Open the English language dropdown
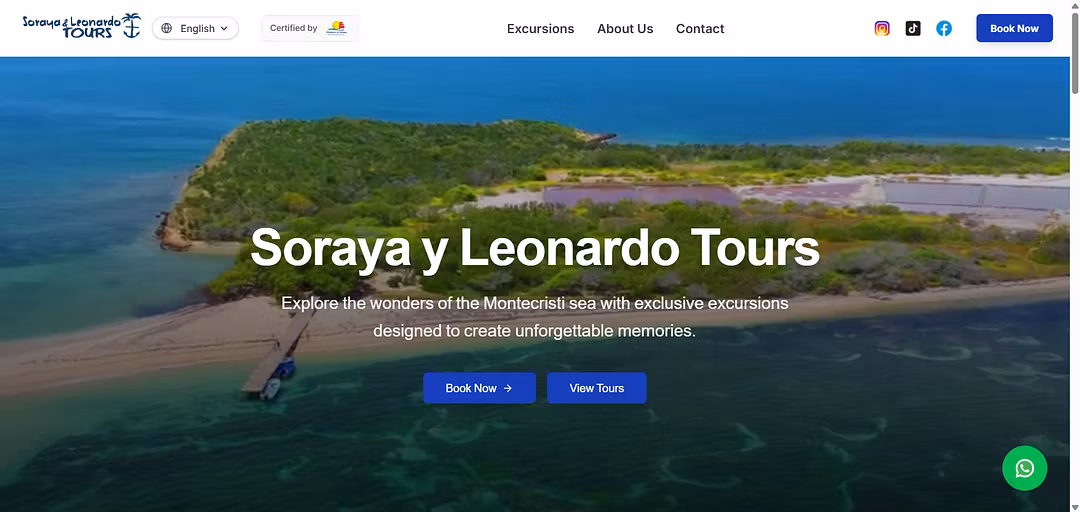 (195, 28)
